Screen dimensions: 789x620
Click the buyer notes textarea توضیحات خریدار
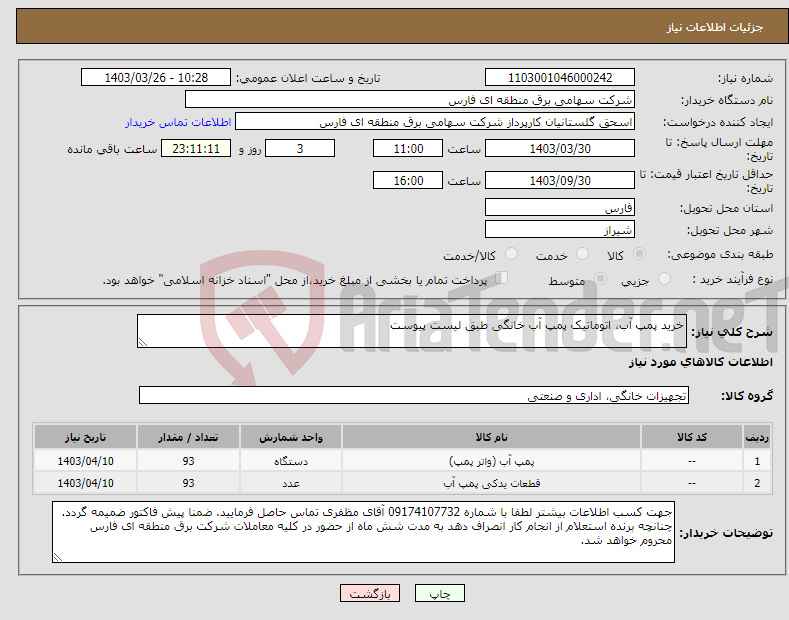click(x=363, y=532)
